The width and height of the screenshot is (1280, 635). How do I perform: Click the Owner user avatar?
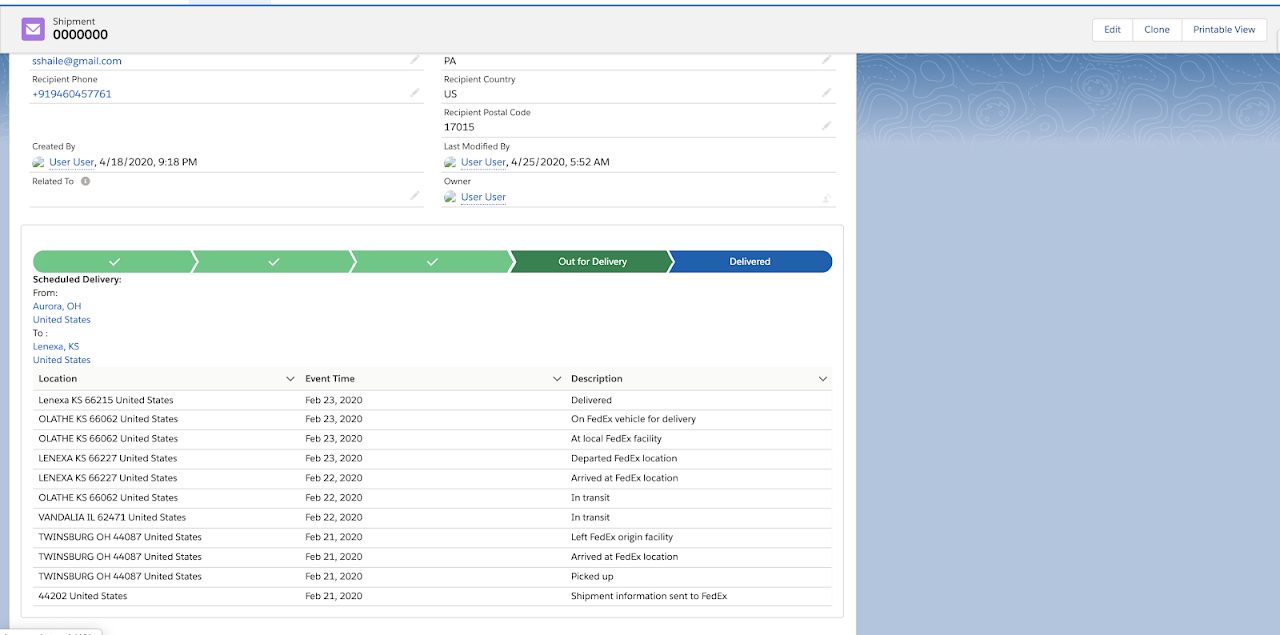(450, 196)
